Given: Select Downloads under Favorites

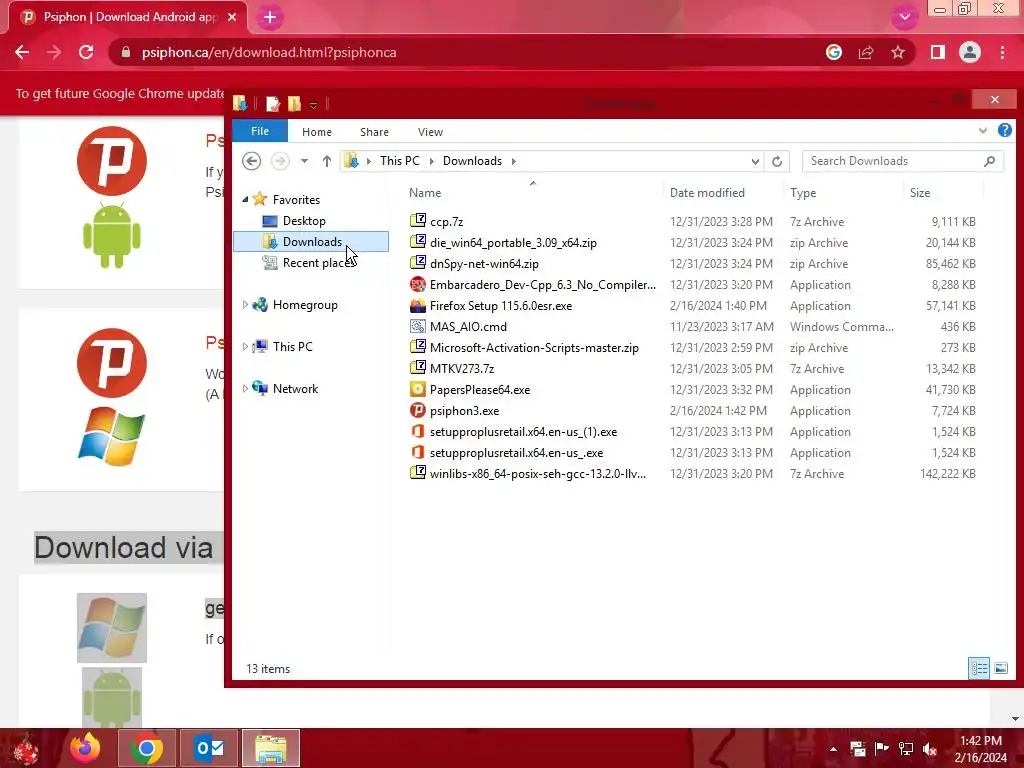Looking at the screenshot, I should 311,242.
